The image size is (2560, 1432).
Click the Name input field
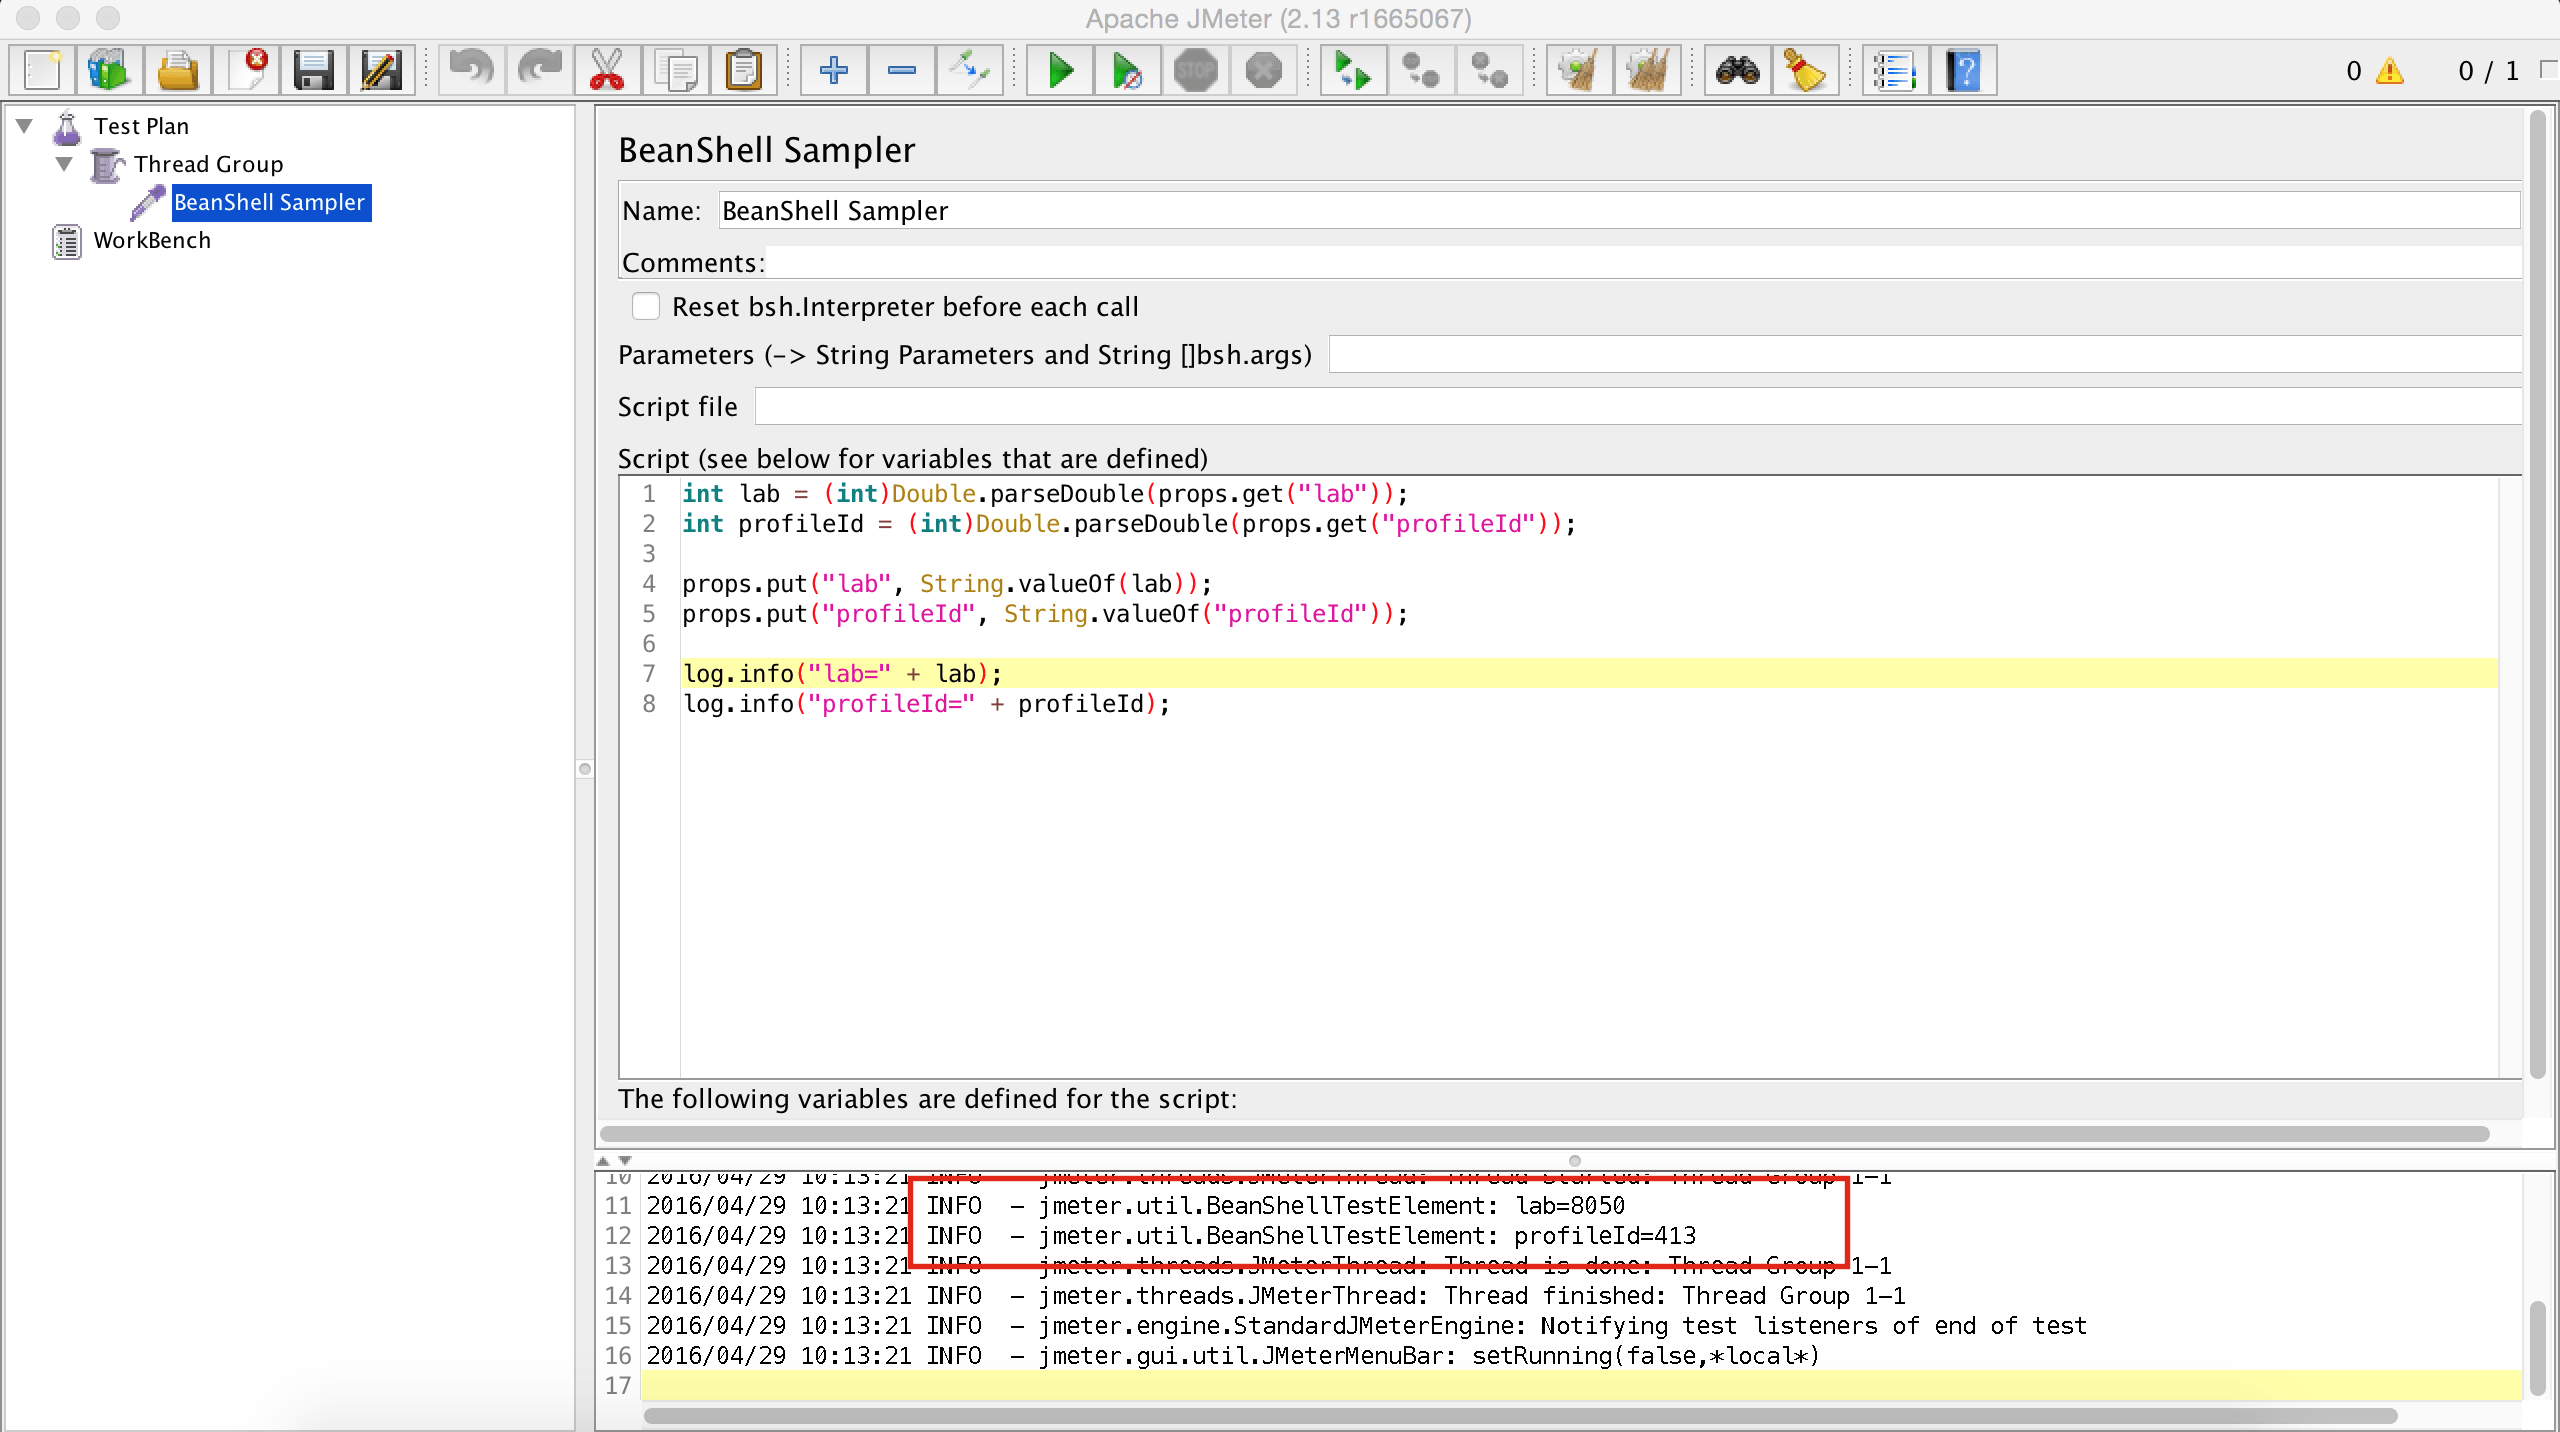coord(1619,211)
